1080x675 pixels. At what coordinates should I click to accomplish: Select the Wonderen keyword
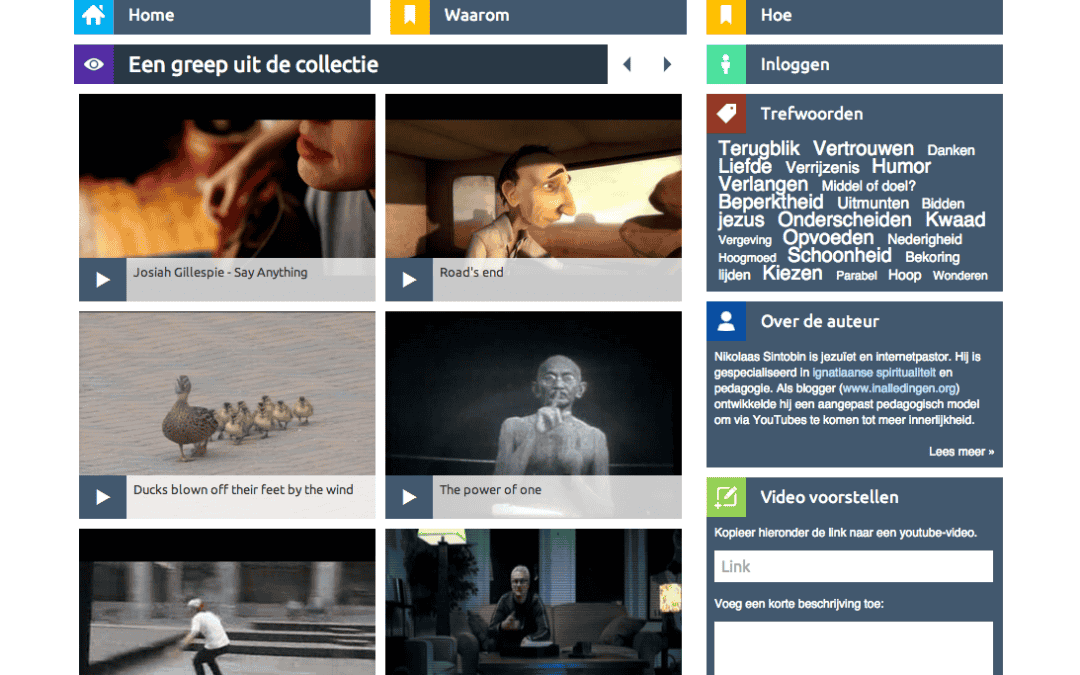(x=960, y=276)
